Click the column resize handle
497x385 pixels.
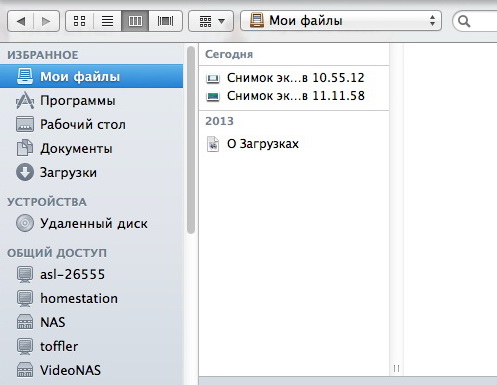396,368
